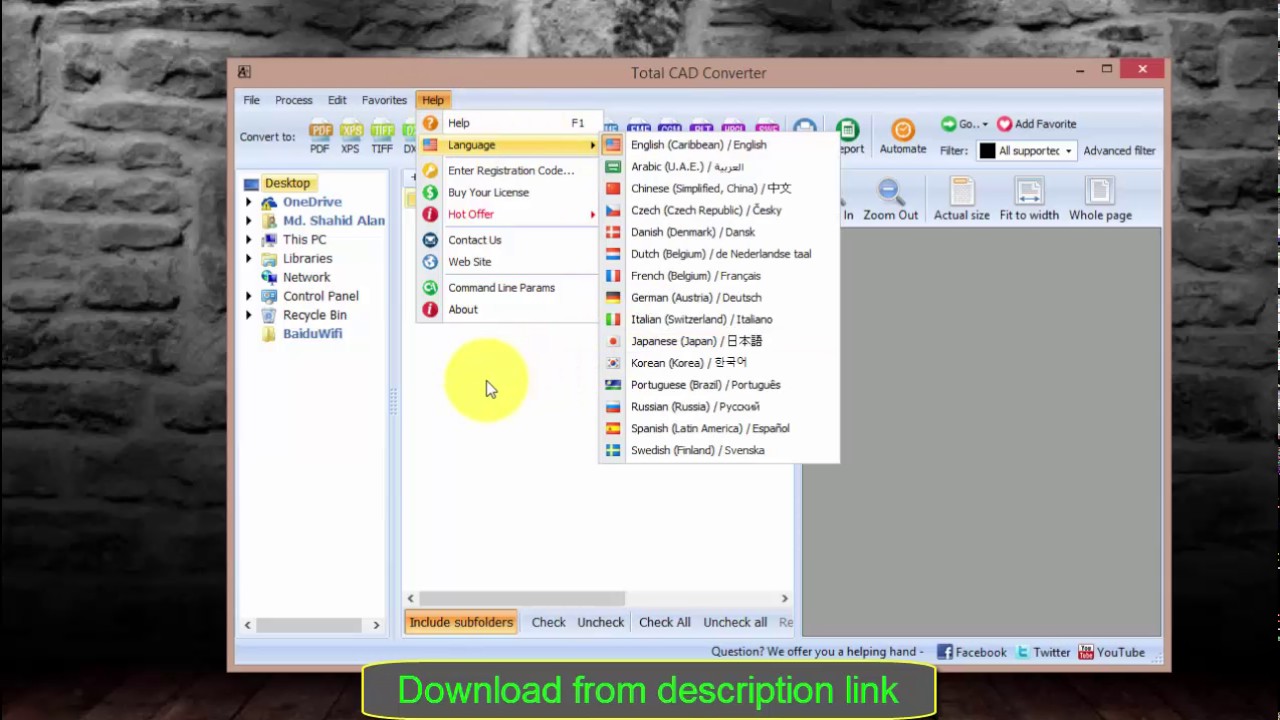This screenshot has width=1280, height=720.
Task: Close the open Help menu tab
Action: [433, 100]
